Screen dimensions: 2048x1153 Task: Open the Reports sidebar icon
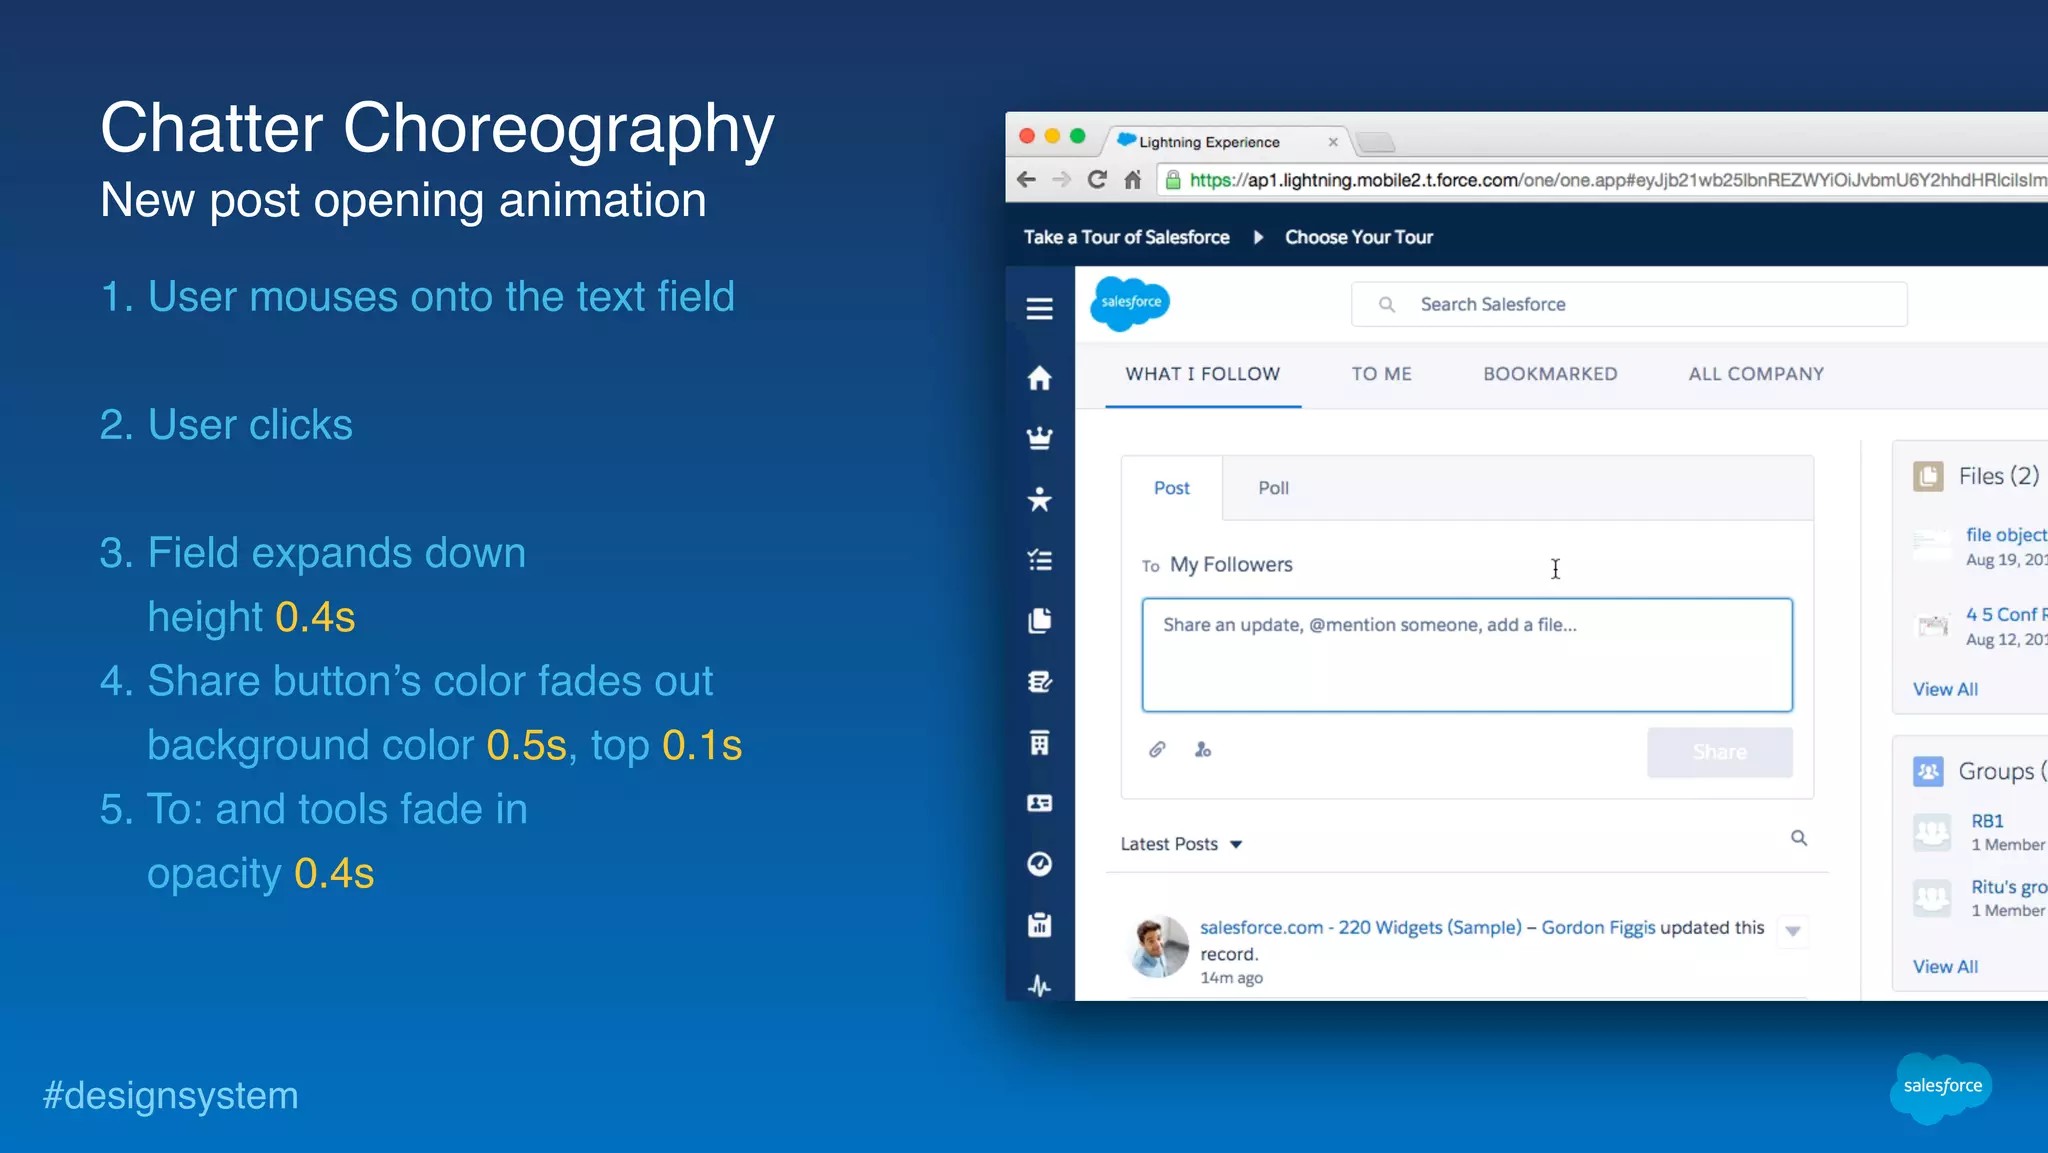(x=1039, y=924)
